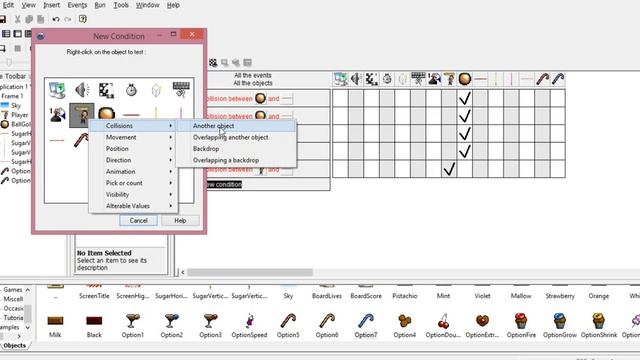Image resolution: width=640 pixels, height=360 pixels.
Task: Open the Events menu
Action: pyautogui.click(x=77, y=5)
